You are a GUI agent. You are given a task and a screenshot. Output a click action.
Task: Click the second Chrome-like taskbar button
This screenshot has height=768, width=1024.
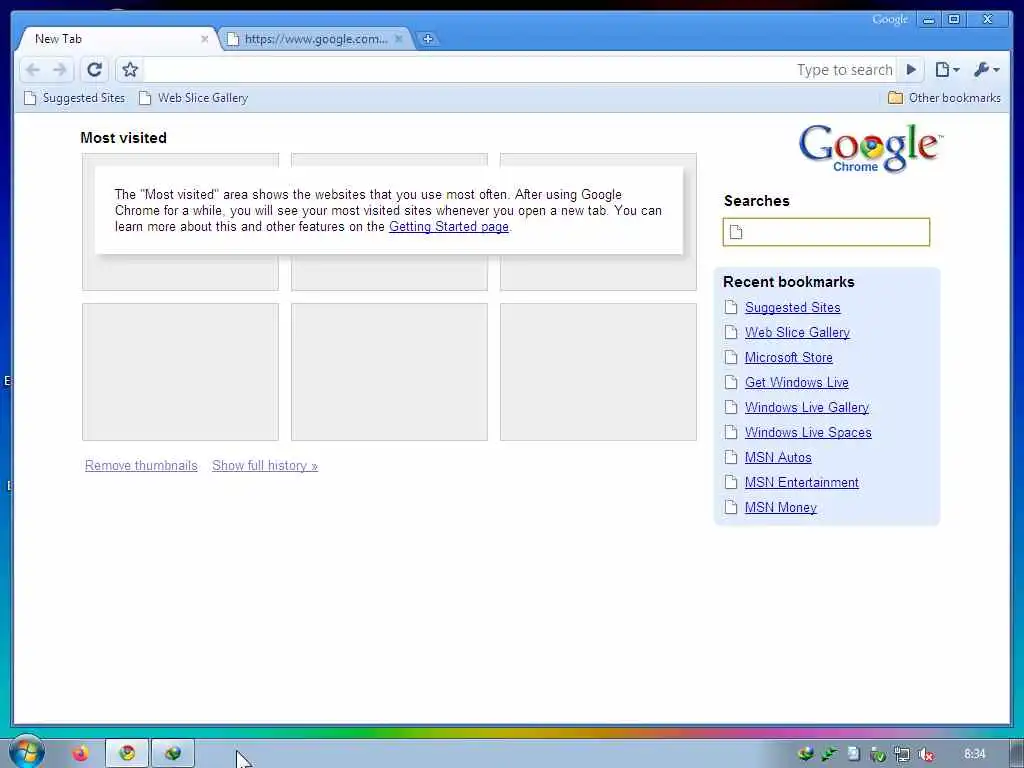(x=173, y=754)
